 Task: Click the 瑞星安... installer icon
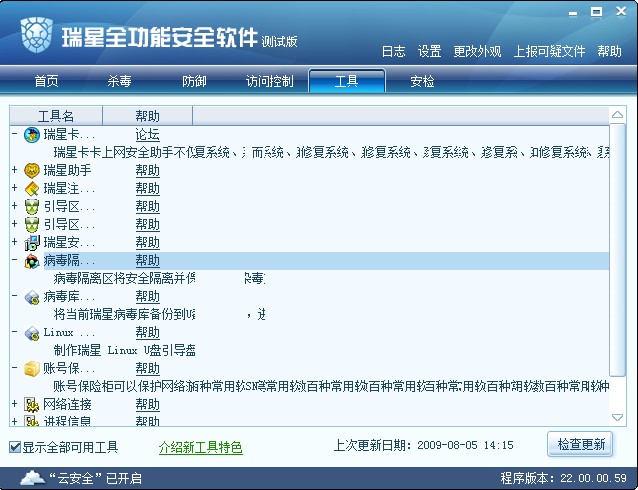coord(32,243)
